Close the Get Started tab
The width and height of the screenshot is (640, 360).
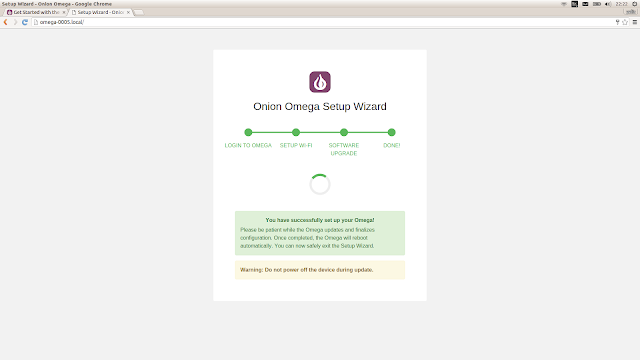[x=64, y=12]
